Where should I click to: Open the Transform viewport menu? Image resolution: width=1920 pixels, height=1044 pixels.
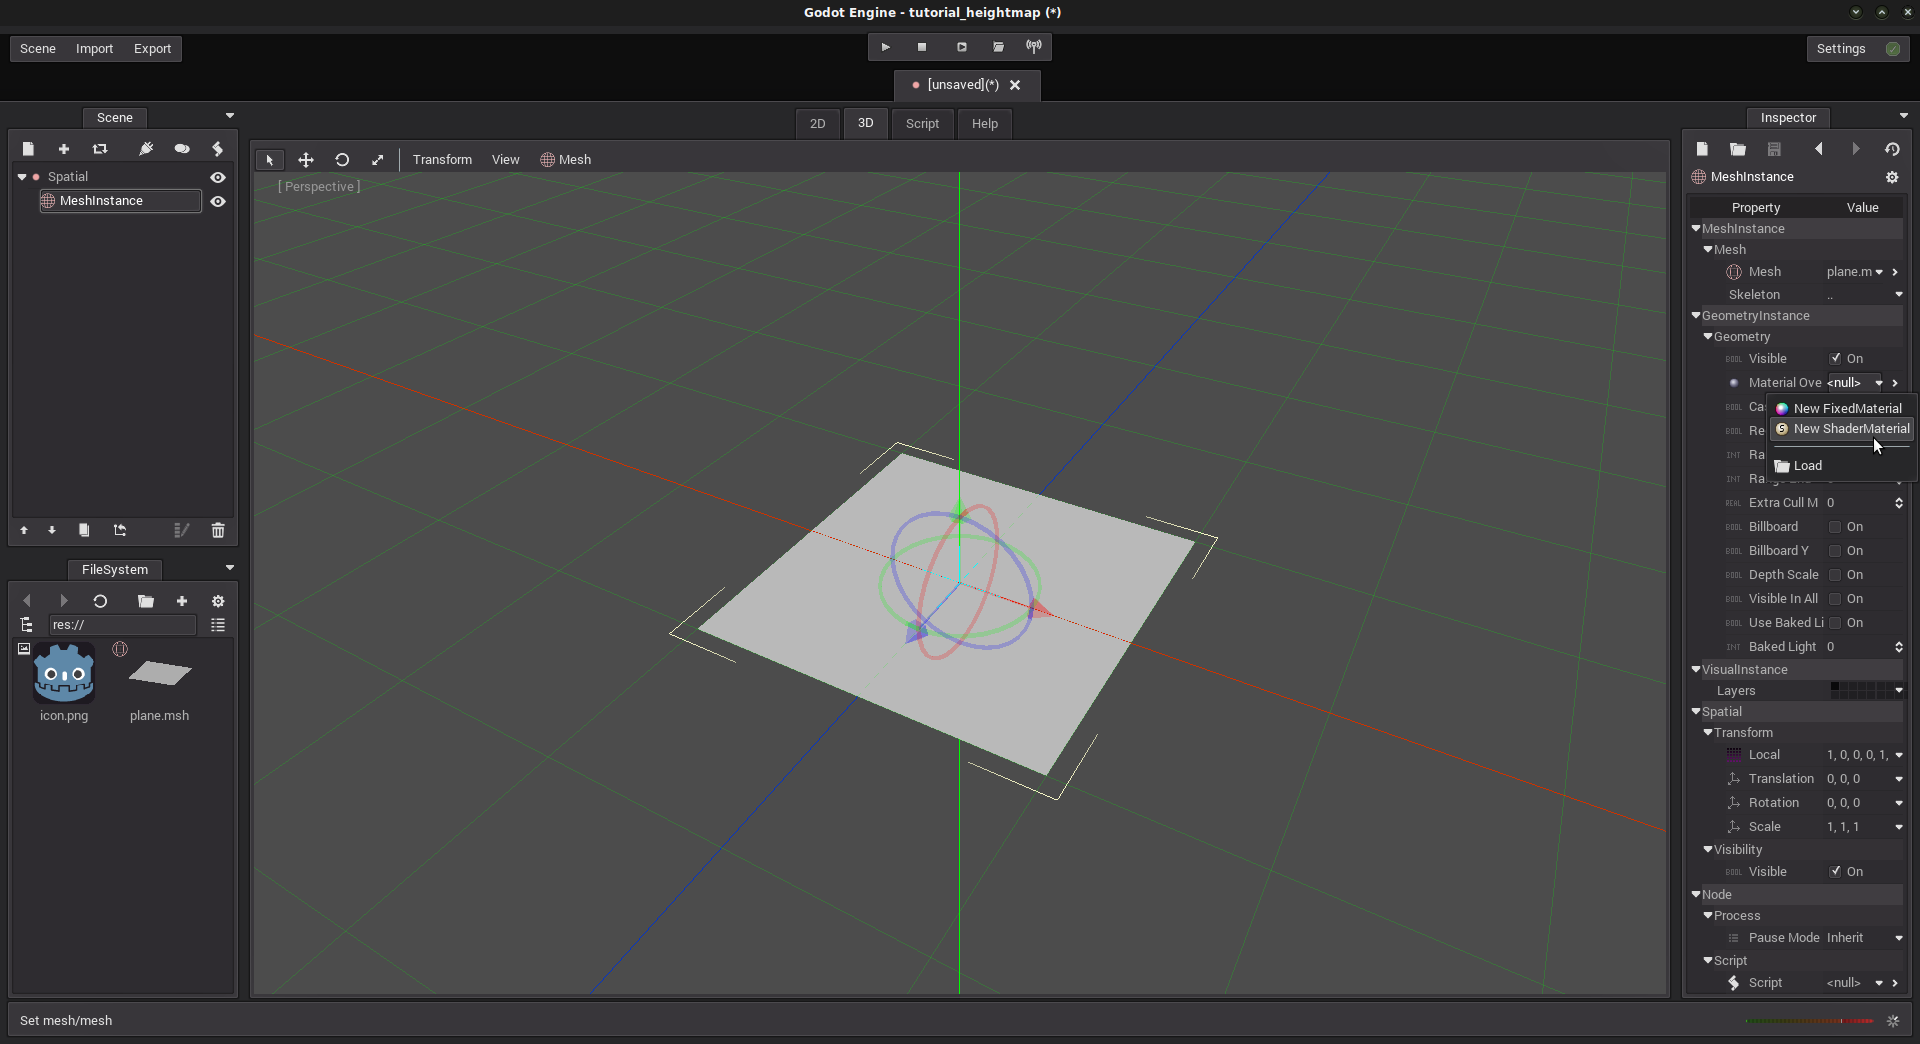pos(442,160)
